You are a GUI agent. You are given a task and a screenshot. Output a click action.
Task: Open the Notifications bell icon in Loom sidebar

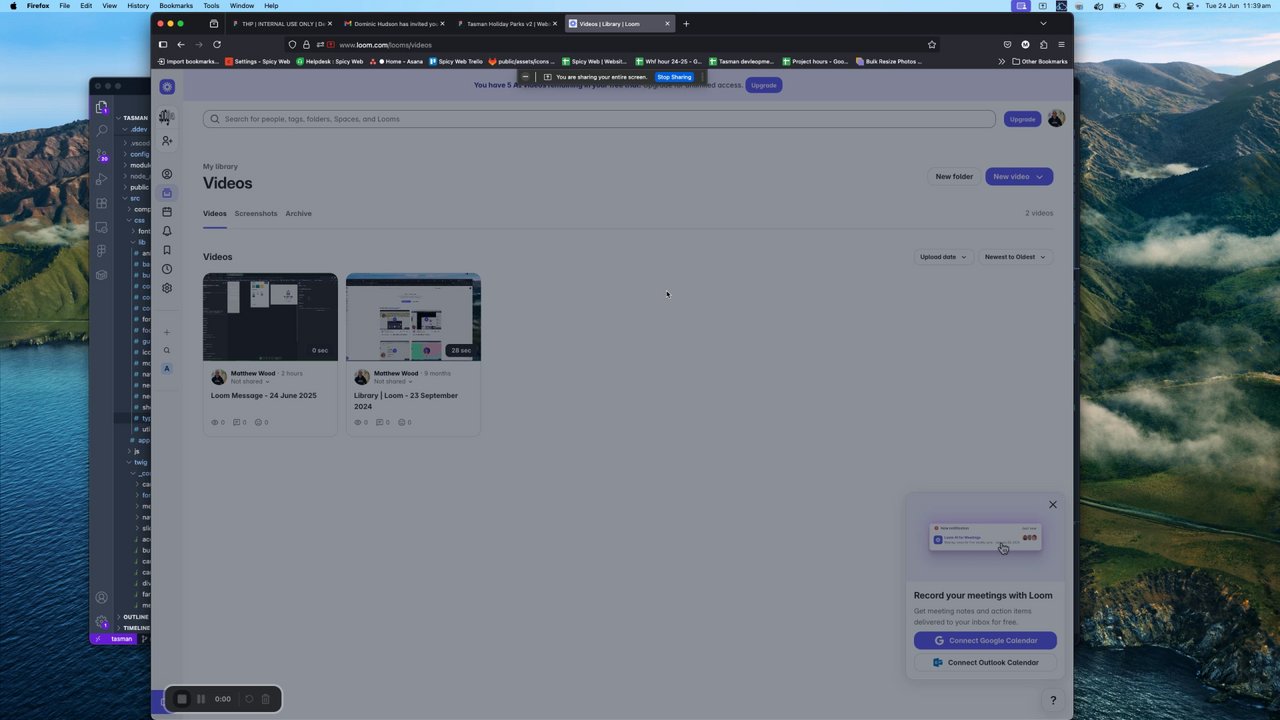pyautogui.click(x=167, y=231)
